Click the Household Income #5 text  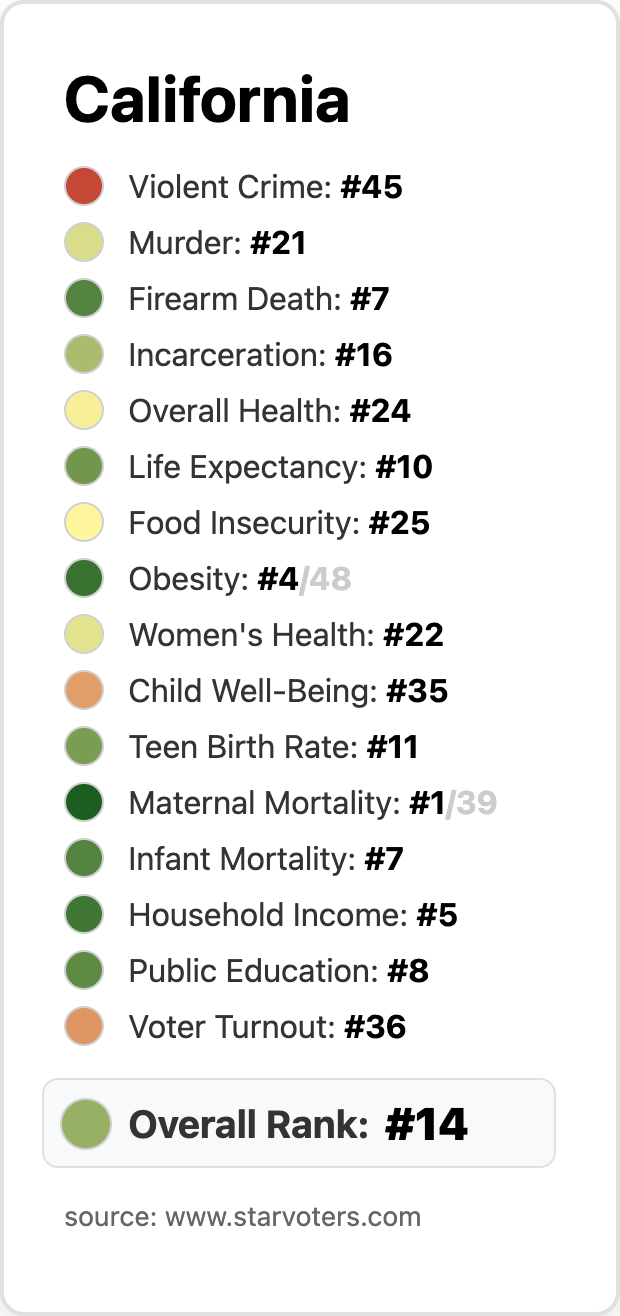click(x=293, y=915)
